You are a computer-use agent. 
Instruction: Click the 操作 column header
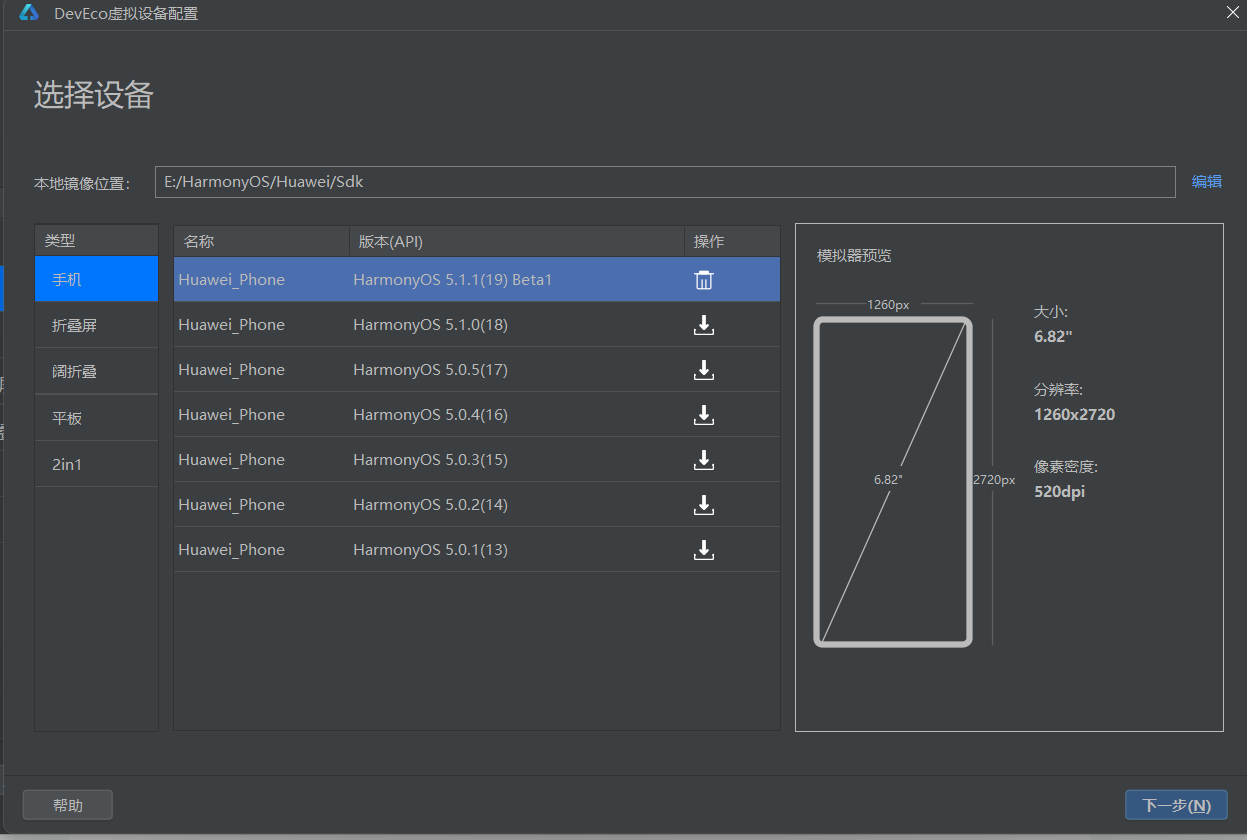(x=732, y=241)
